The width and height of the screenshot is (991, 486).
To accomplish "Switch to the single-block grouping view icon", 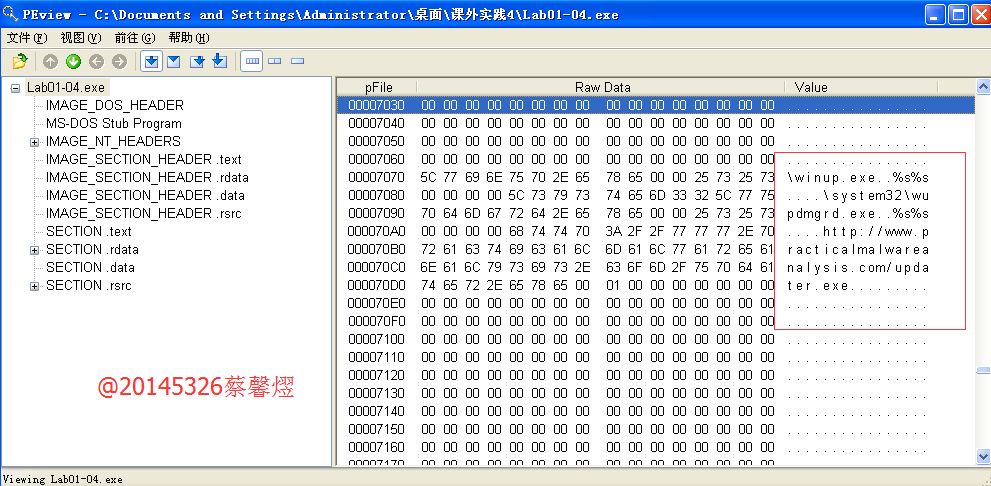I will [297, 62].
